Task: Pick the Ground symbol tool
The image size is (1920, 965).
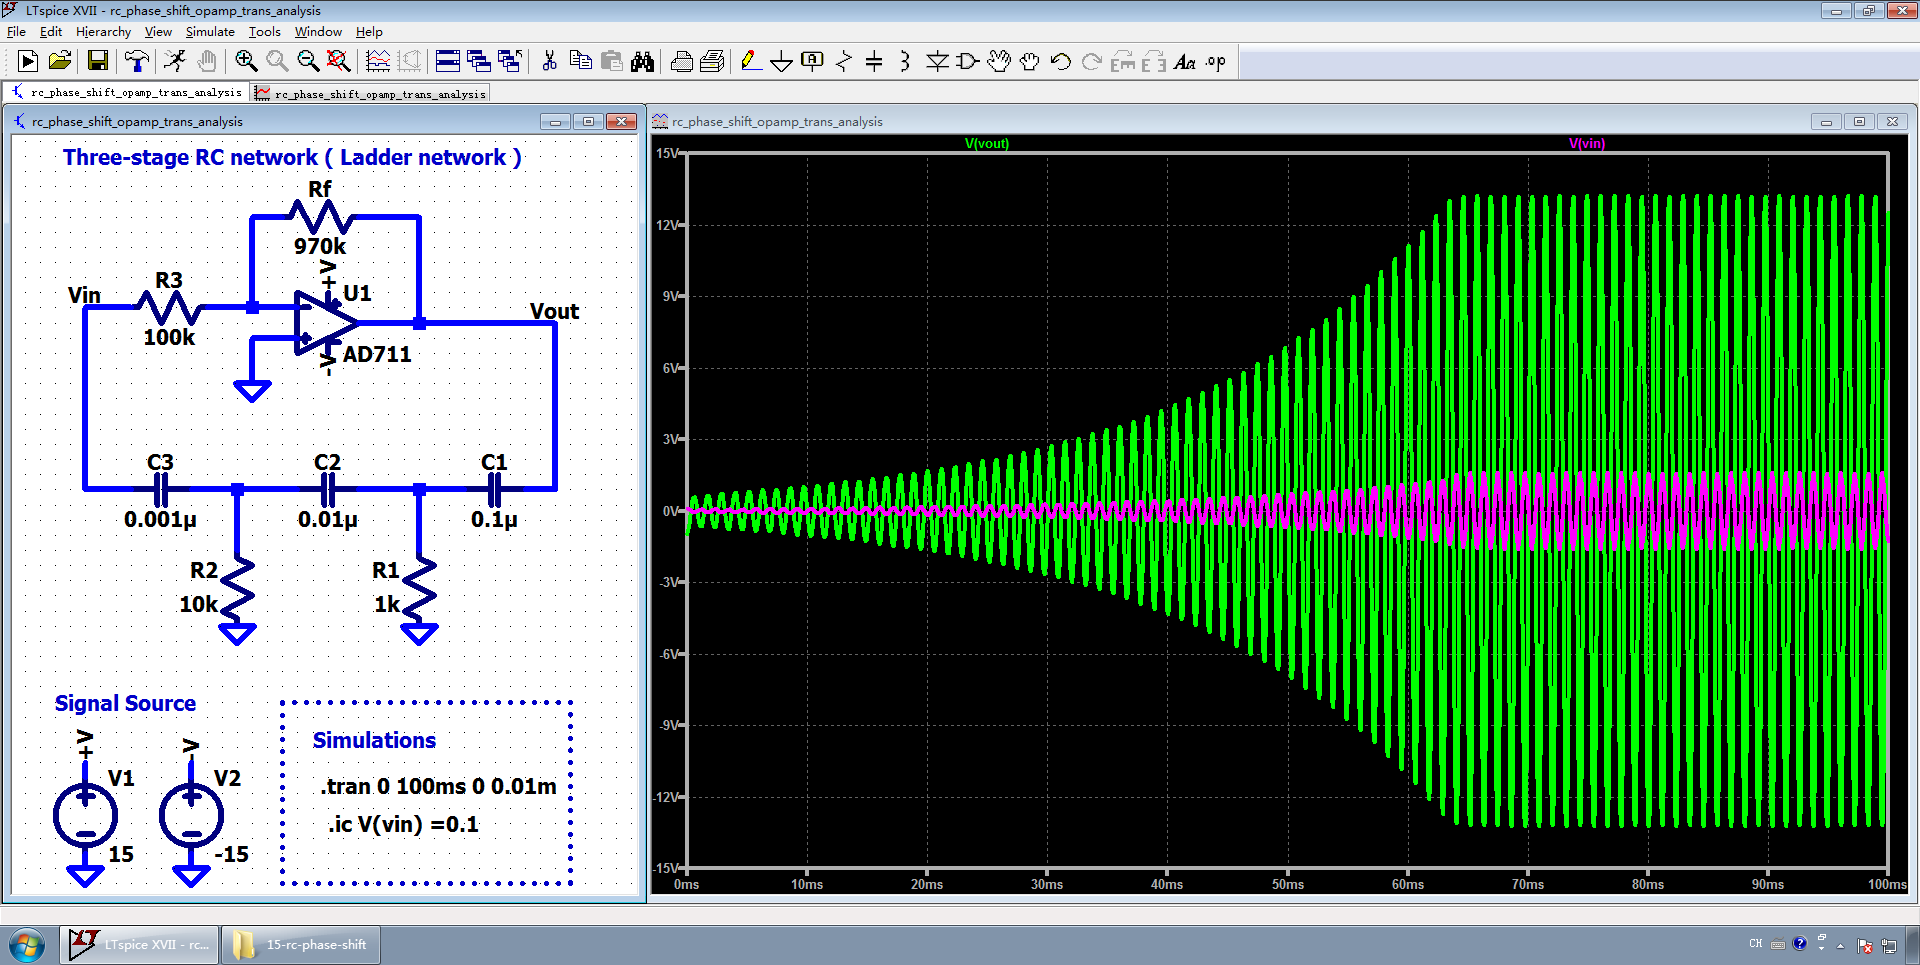Action: (x=781, y=62)
